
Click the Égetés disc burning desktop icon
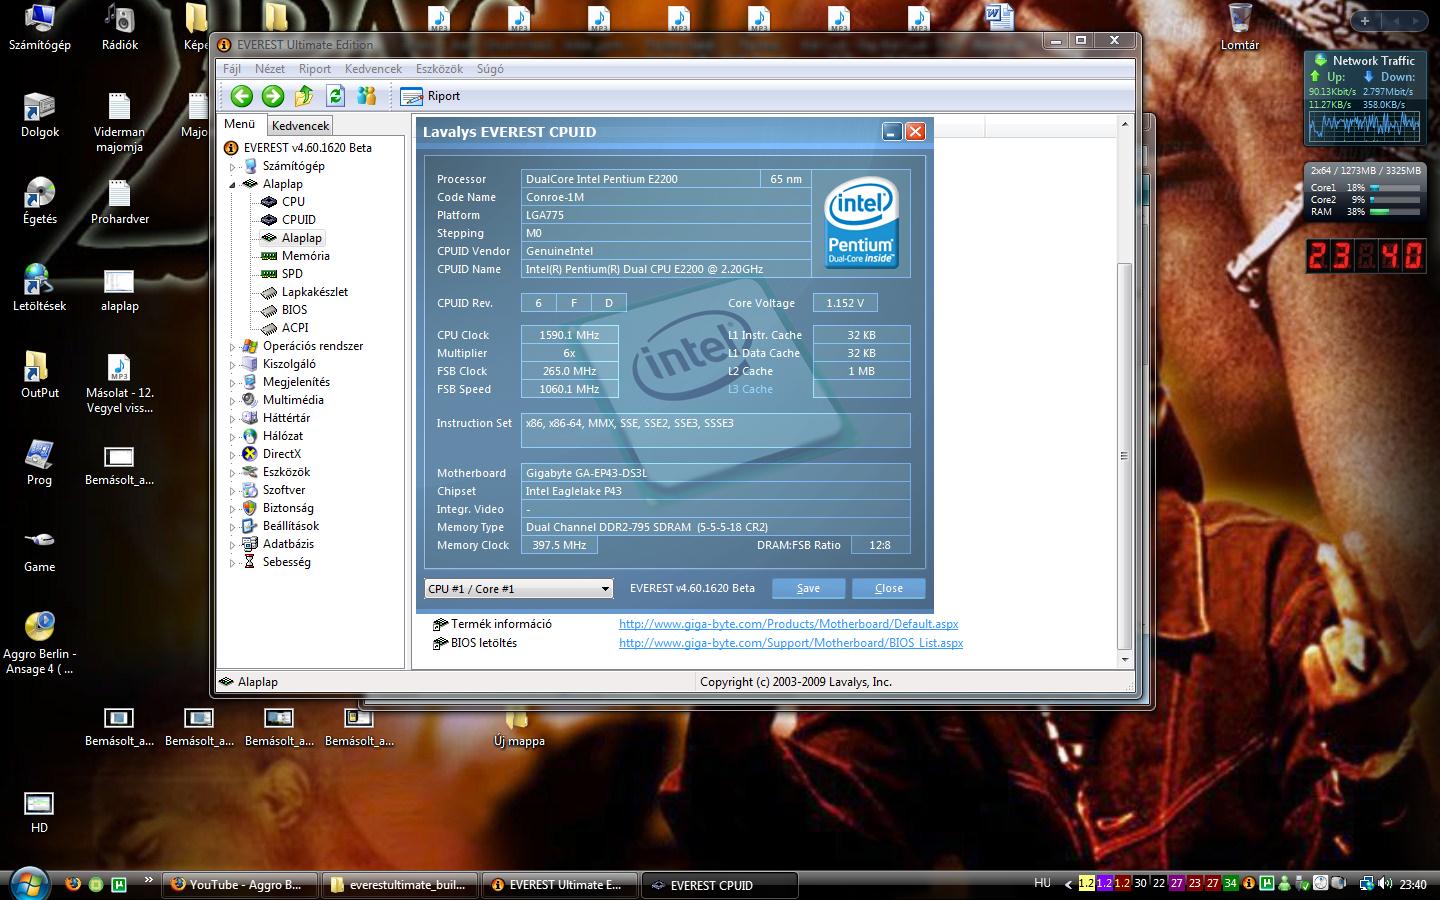tap(39, 201)
